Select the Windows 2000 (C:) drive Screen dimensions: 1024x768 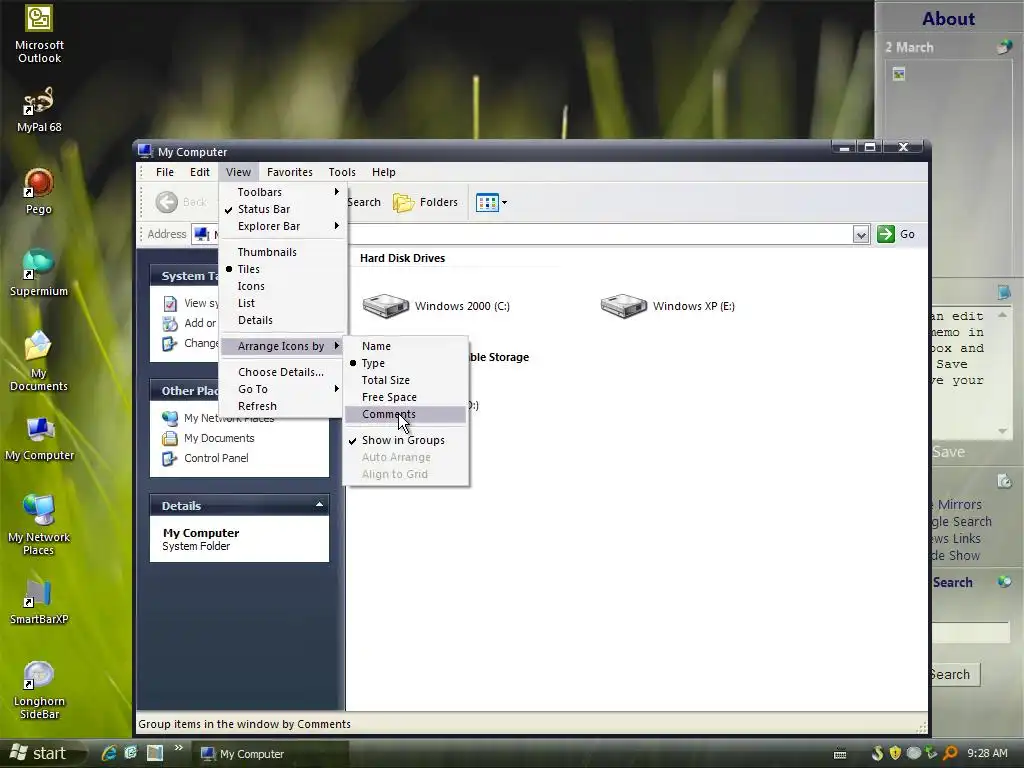436,306
